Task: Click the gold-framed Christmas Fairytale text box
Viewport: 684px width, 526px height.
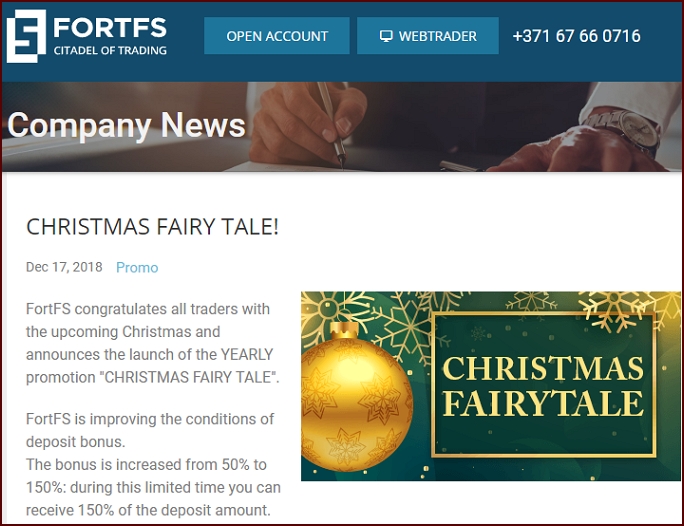Action: coord(544,385)
